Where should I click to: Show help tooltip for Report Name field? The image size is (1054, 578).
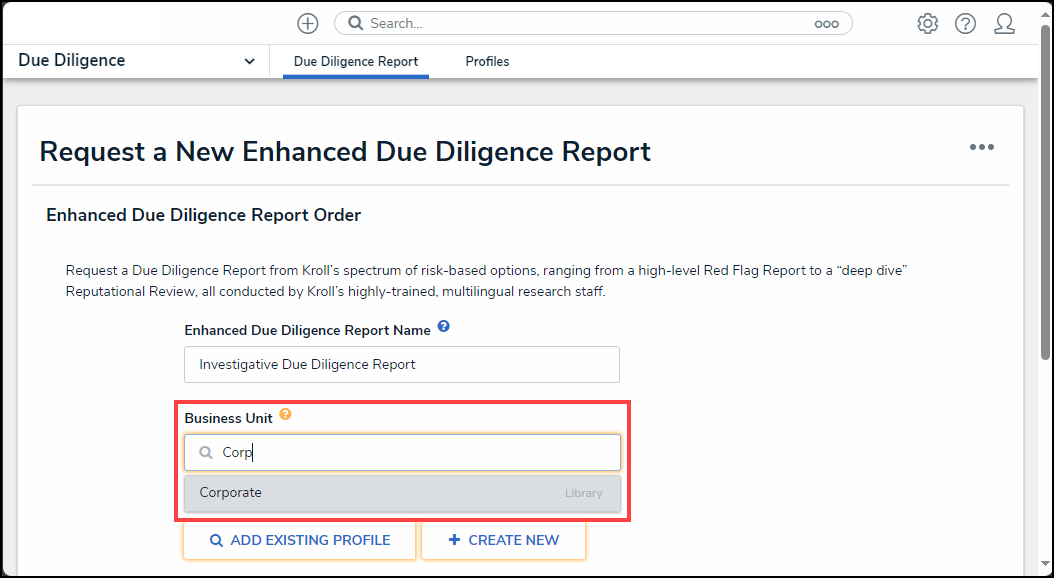(443, 327)
